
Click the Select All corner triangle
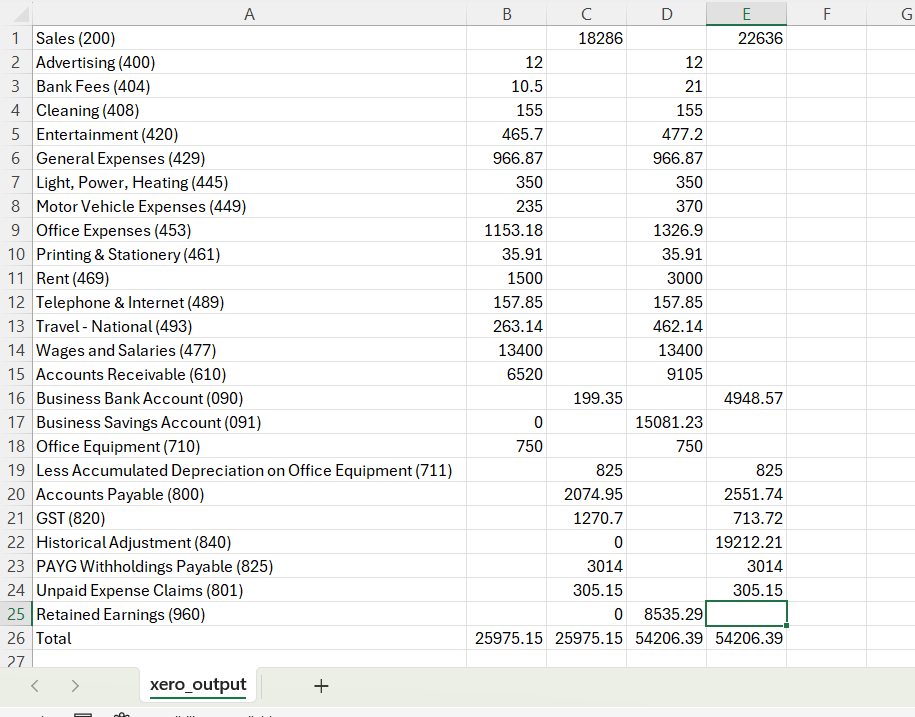tap(16, 13)
